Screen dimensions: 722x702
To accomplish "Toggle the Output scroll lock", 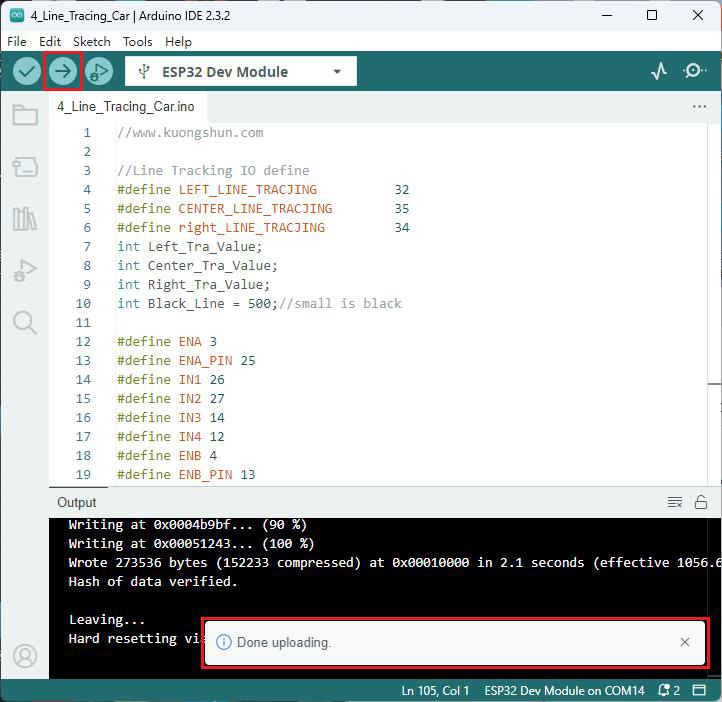I will (x=701, y=502).
